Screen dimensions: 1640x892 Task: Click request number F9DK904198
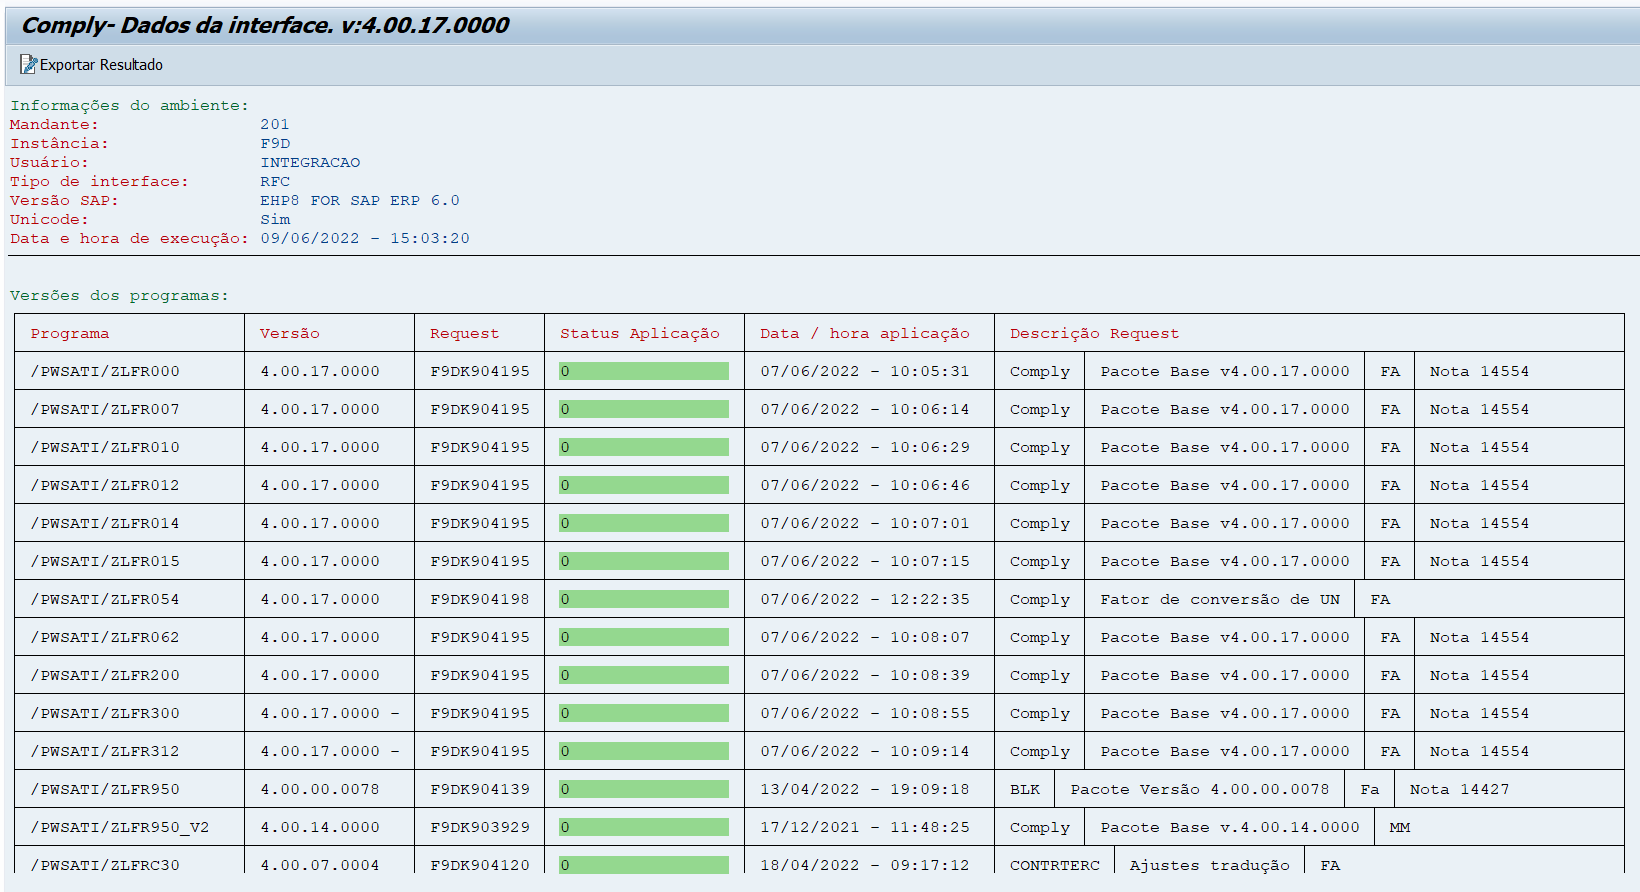tap(480, 600)
